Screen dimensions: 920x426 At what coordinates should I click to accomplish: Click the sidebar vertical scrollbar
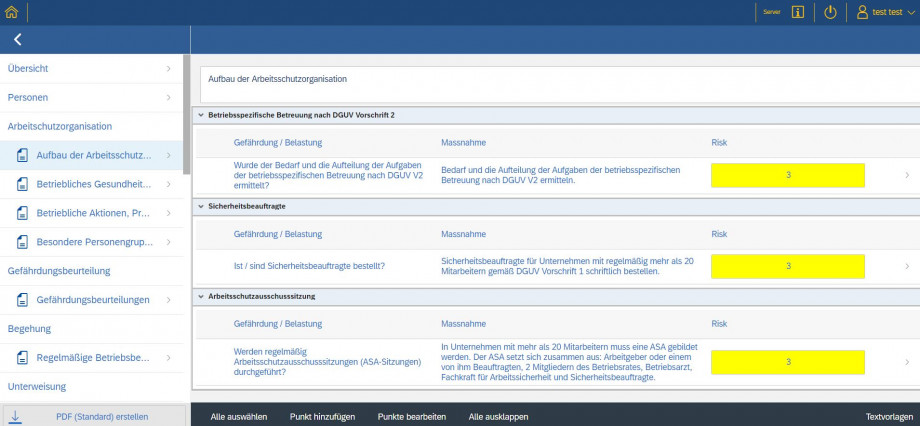(187, 114)
